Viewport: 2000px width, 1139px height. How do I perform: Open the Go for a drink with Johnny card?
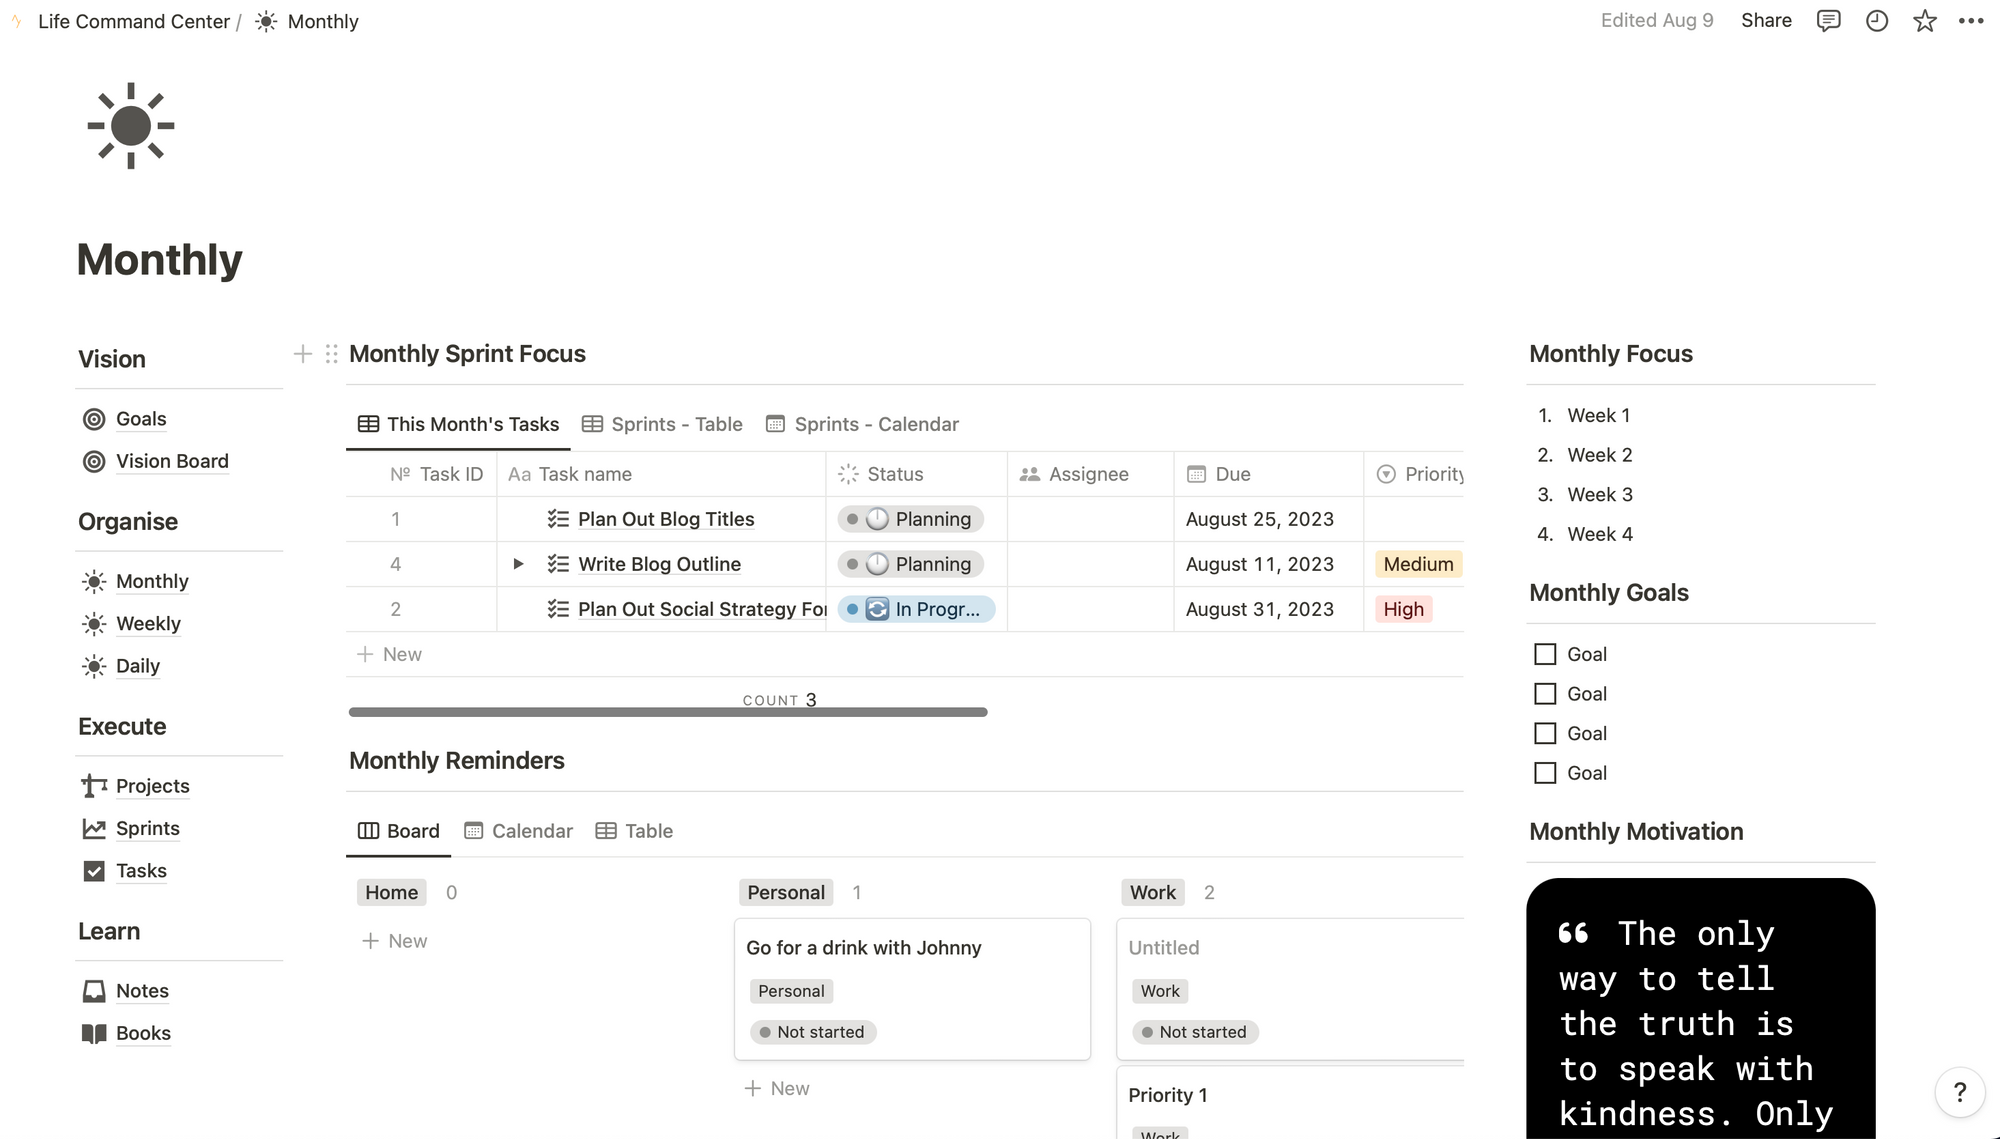[x=863, y=947]
